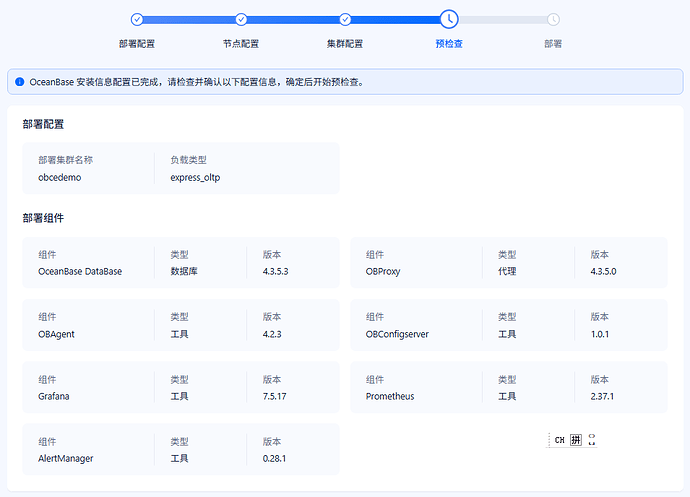This screenshot has height=497, width=690.
Task: Click the load type value express_oltp
Action: coord(195,177)
